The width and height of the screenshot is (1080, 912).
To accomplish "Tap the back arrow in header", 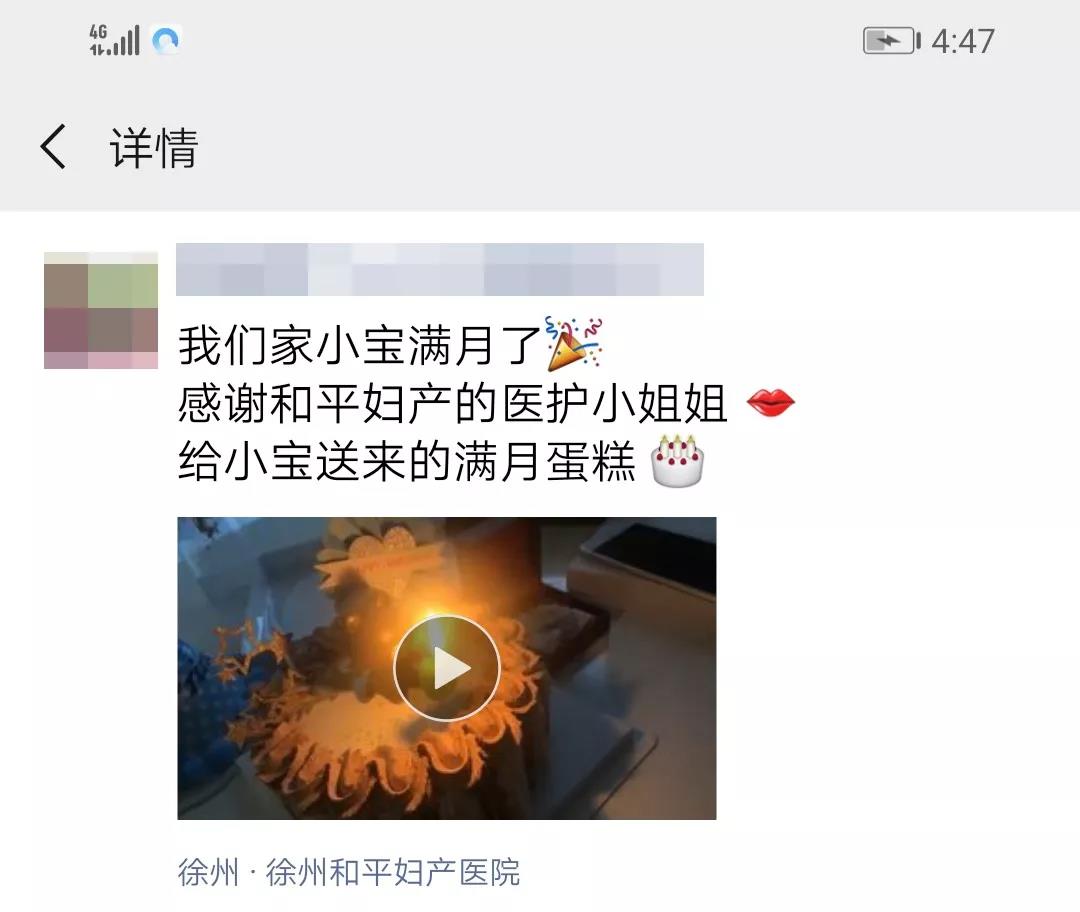I will pyautogui.click(x=53, y=147).
